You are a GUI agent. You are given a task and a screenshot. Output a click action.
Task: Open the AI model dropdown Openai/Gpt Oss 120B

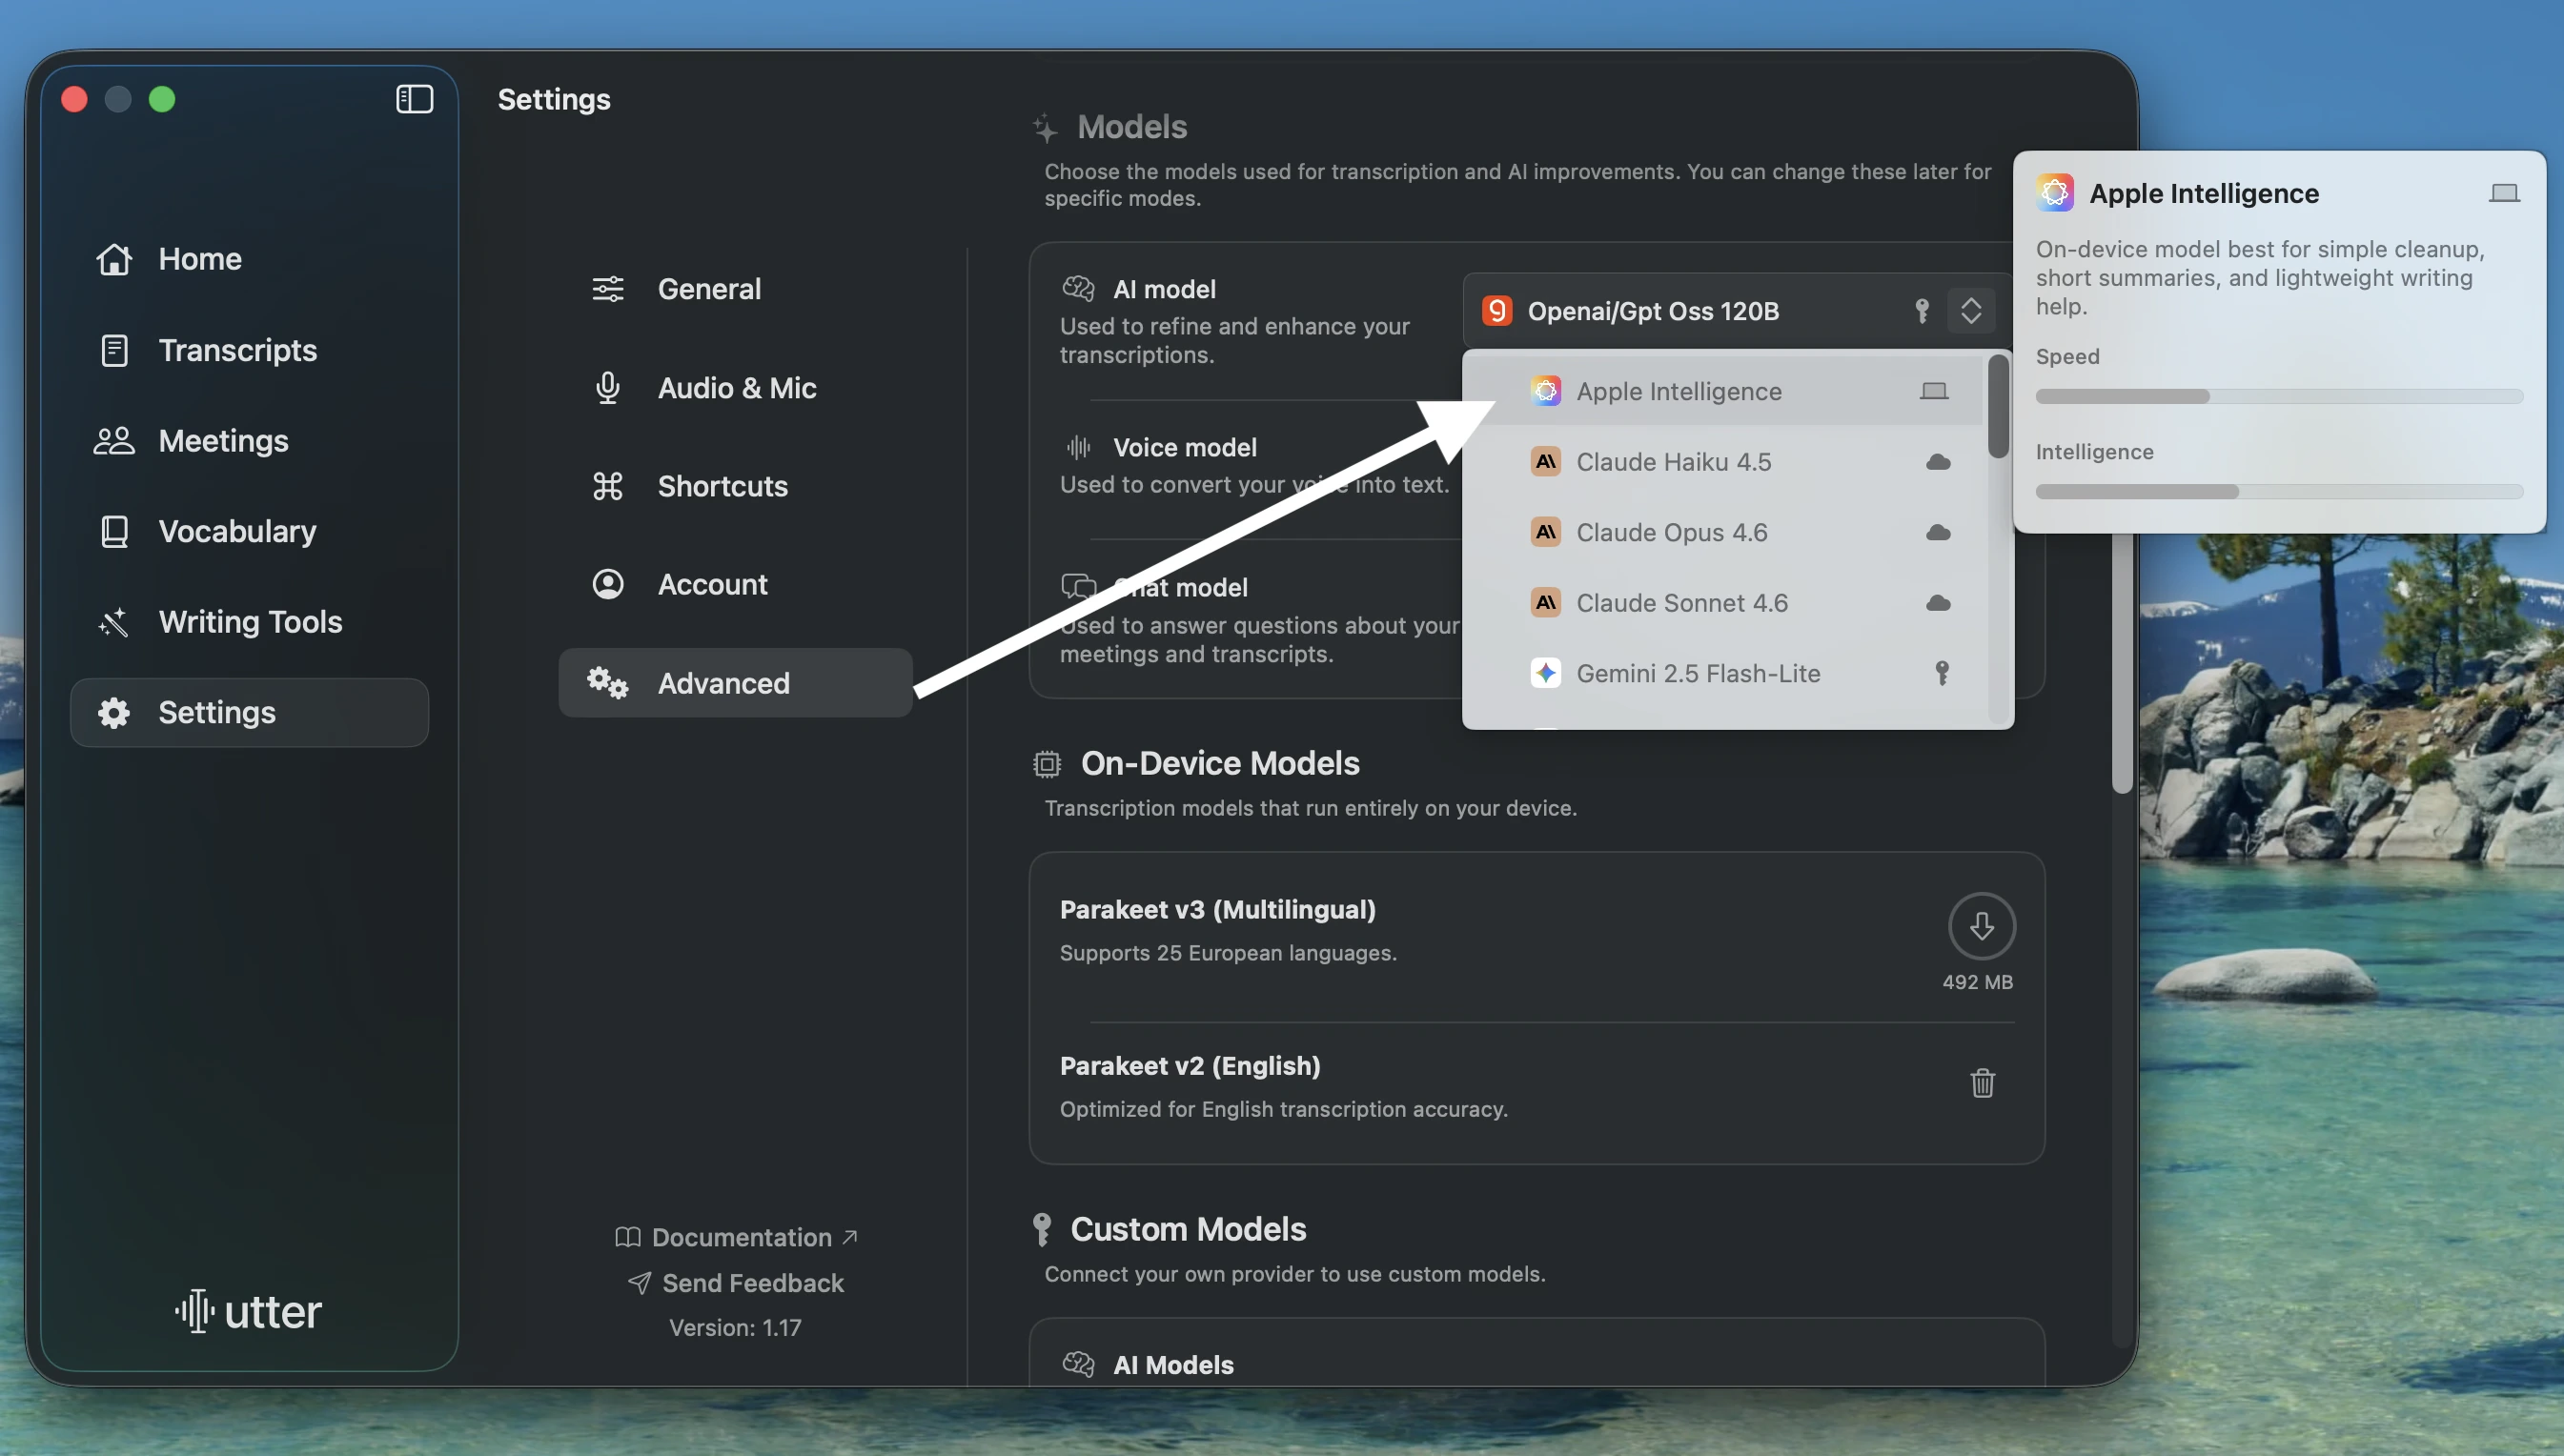point(1738,311)
